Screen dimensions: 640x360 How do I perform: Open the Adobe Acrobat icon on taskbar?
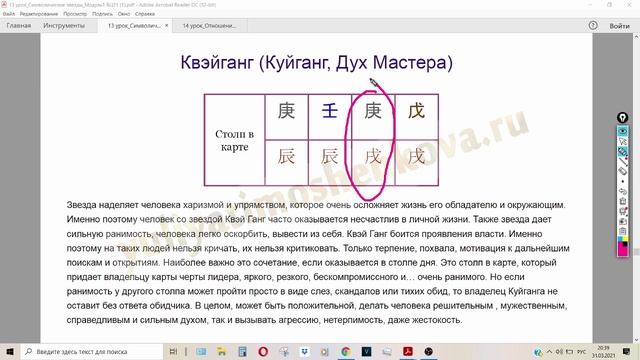tap(408, 352)
